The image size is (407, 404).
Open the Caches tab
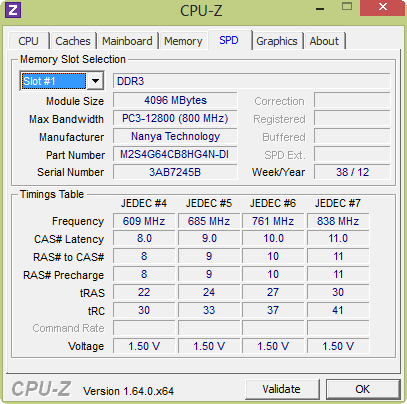point(73,41)
